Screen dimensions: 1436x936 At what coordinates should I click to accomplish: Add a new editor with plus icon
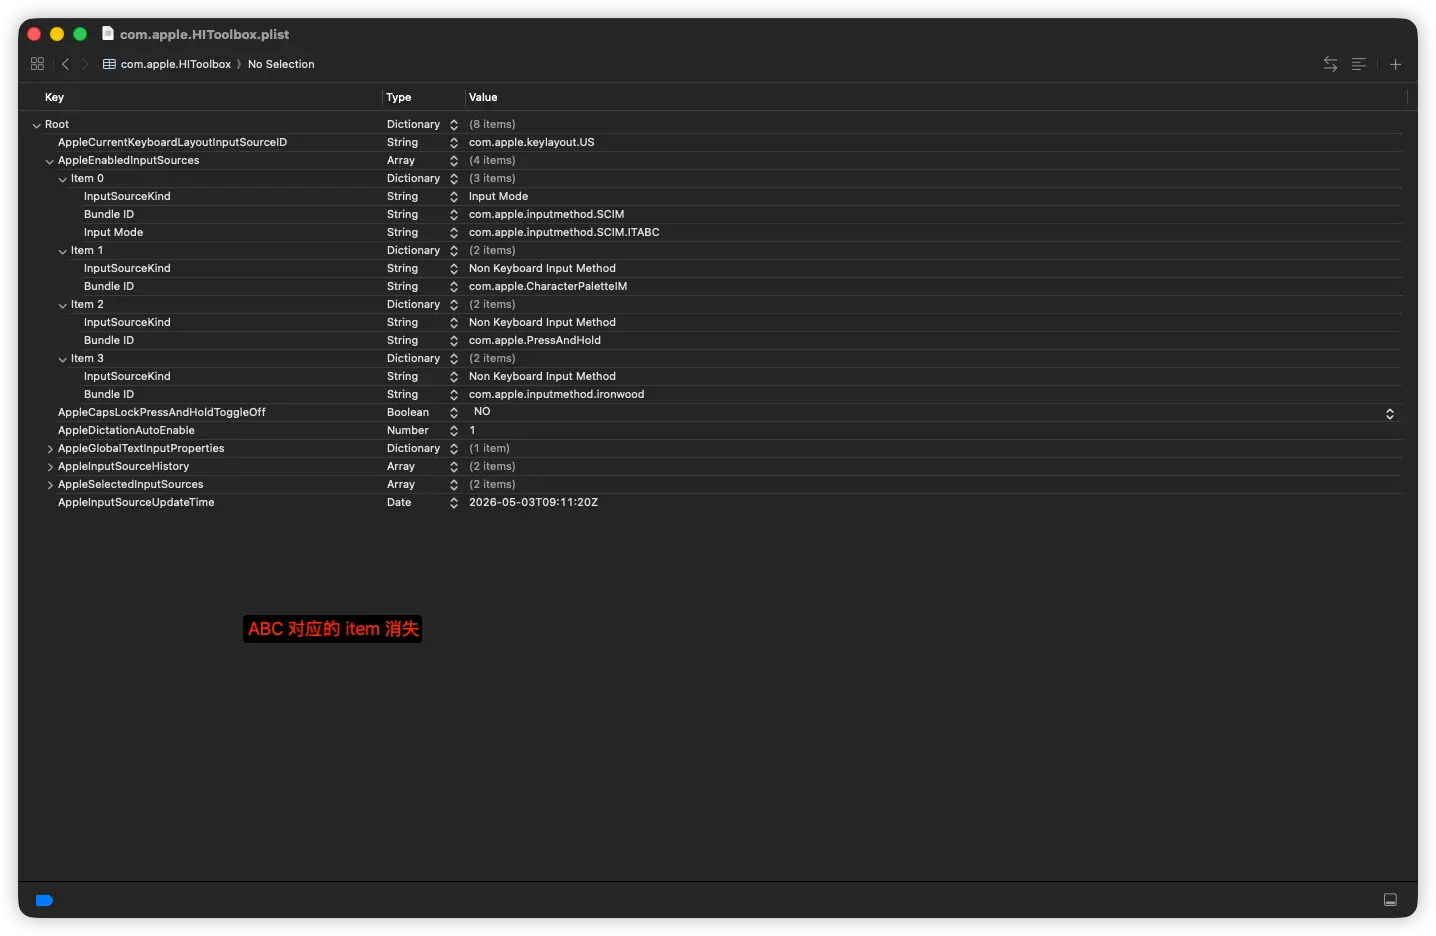click(x=1395, y=64)
